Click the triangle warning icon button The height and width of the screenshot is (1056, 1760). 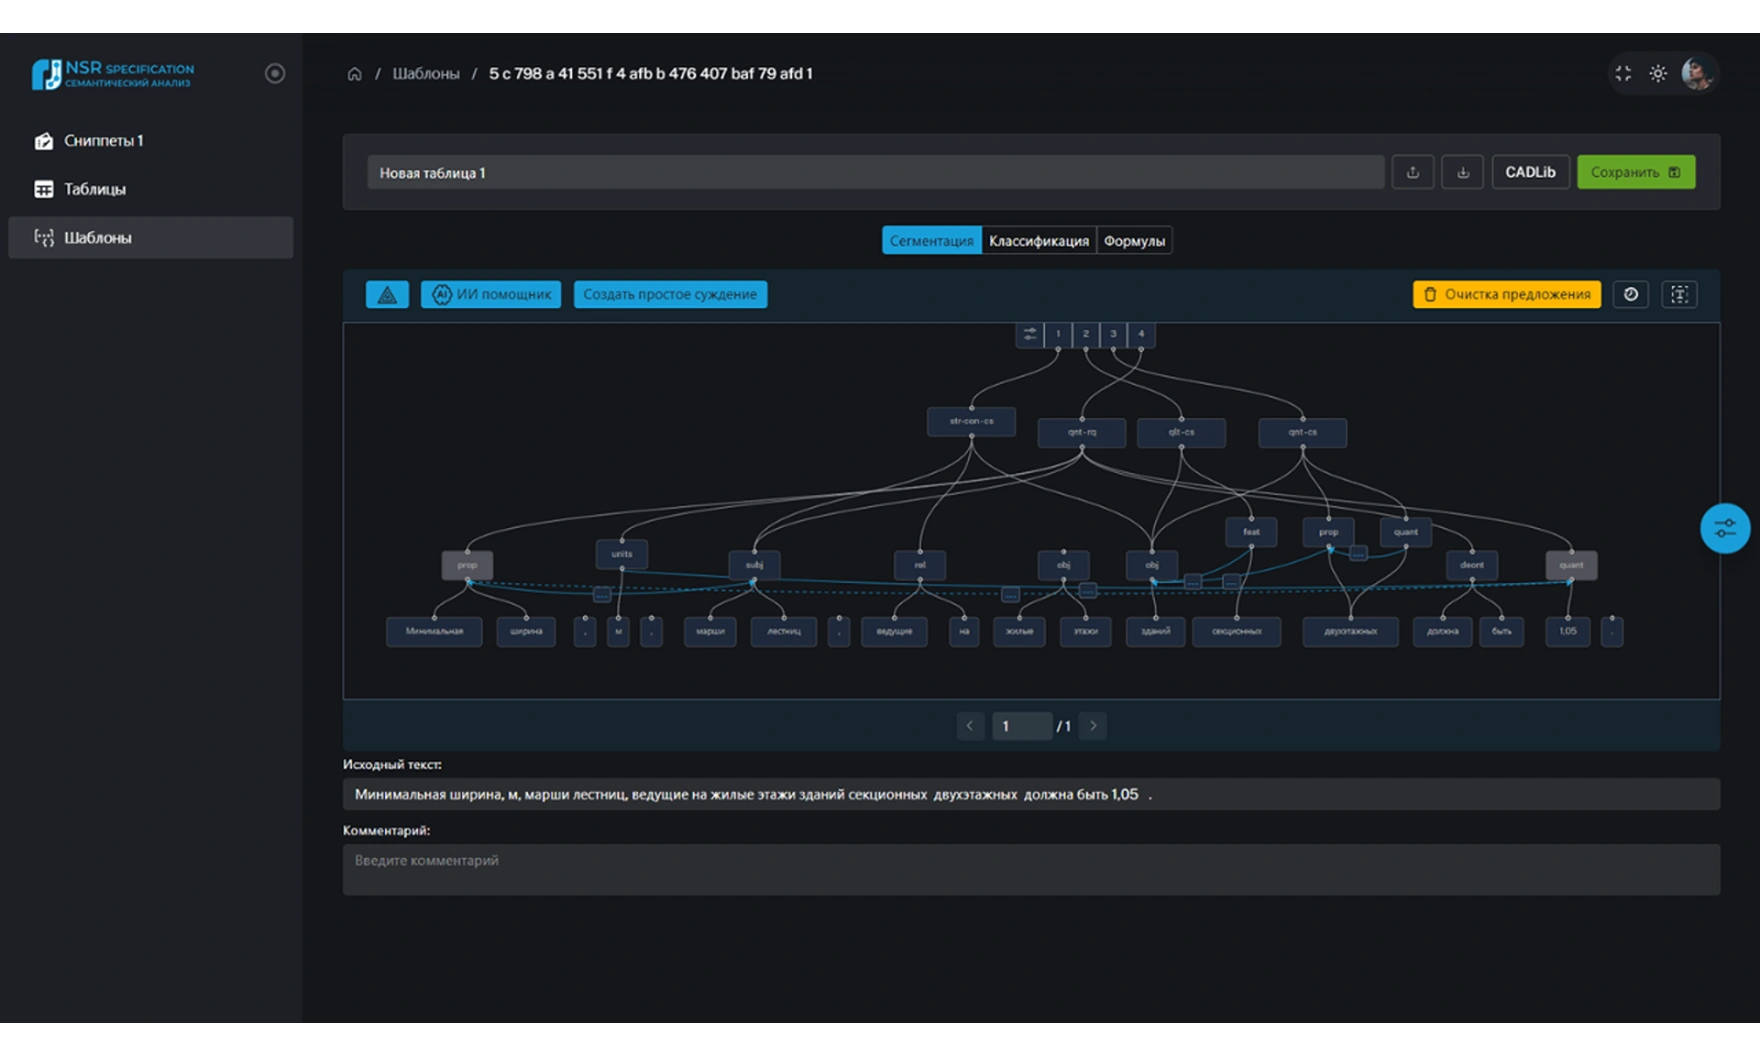click(x=387, y=294)
